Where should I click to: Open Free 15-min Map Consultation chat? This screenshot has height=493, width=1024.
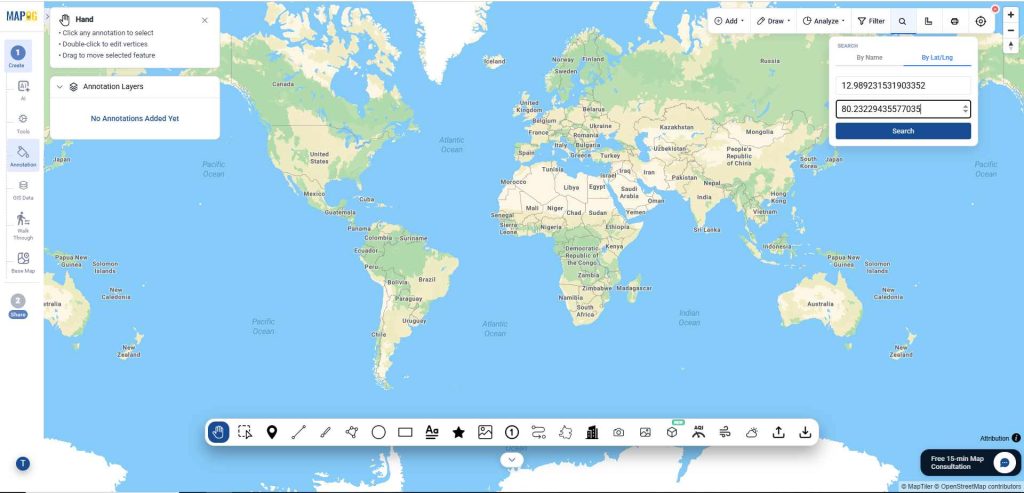coord(970,462)
